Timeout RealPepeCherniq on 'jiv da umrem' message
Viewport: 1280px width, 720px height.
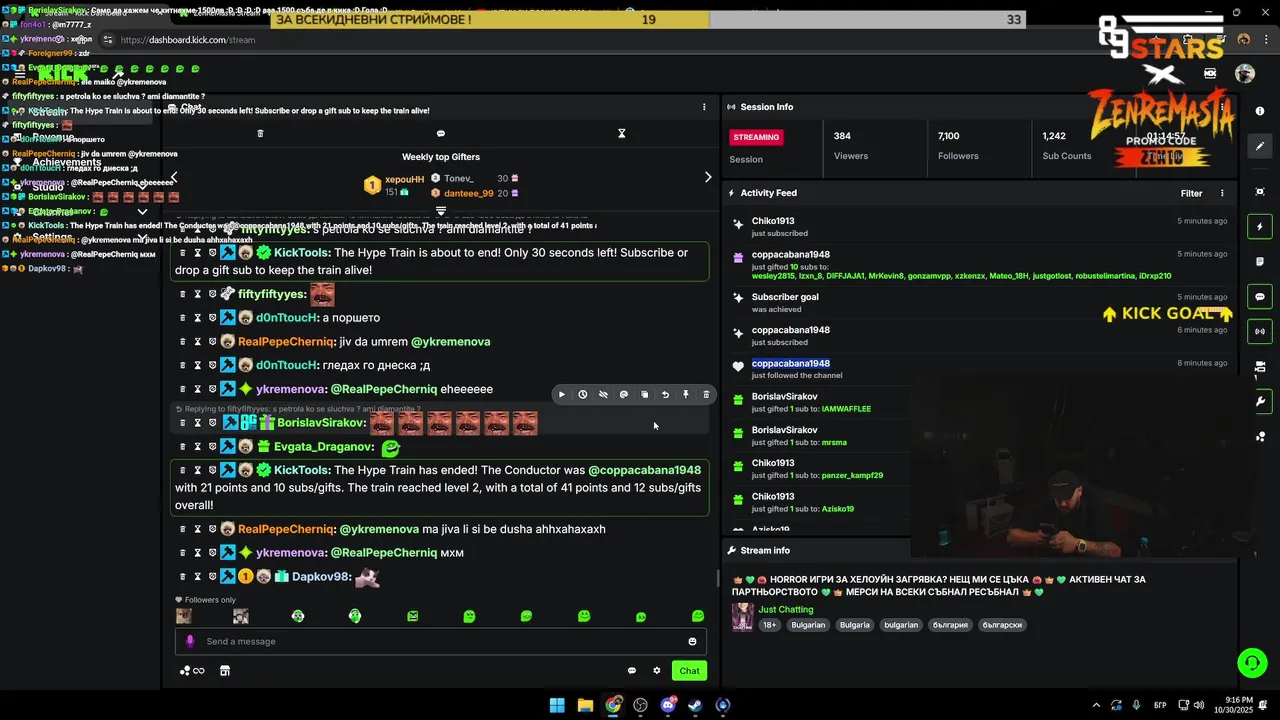pyautogui.click(x=197, y=342)
